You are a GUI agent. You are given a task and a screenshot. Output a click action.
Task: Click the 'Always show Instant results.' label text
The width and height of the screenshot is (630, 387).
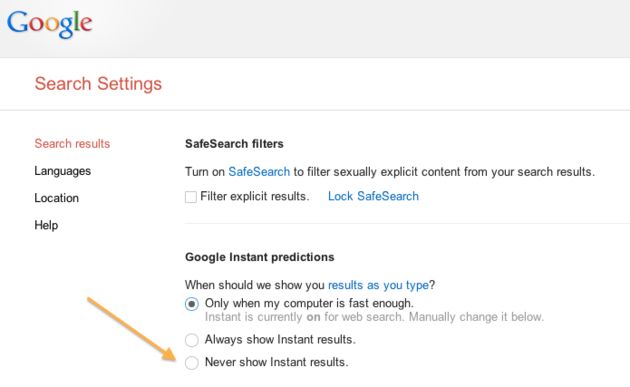pyautogui.click(x=280, y=340)
